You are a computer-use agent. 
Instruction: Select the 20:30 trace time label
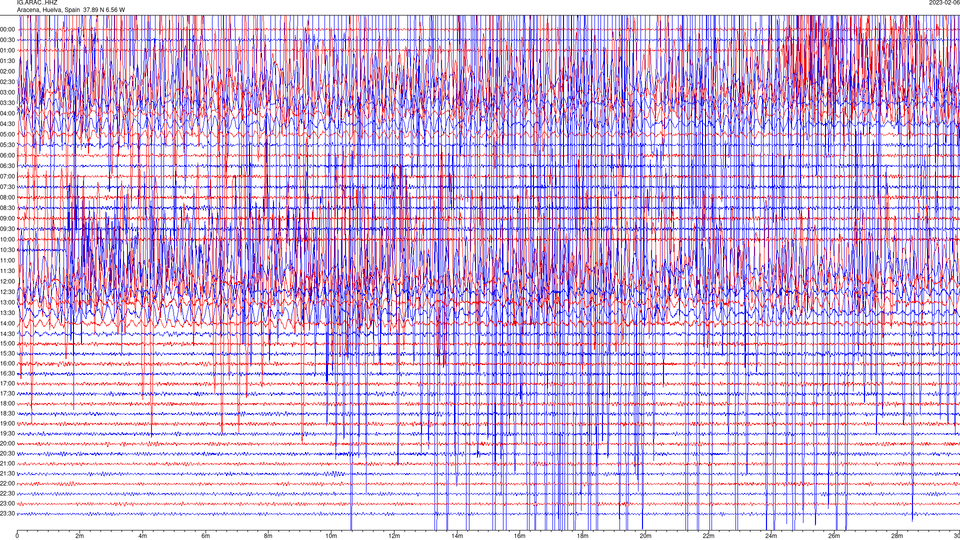(x=7, y=454)
